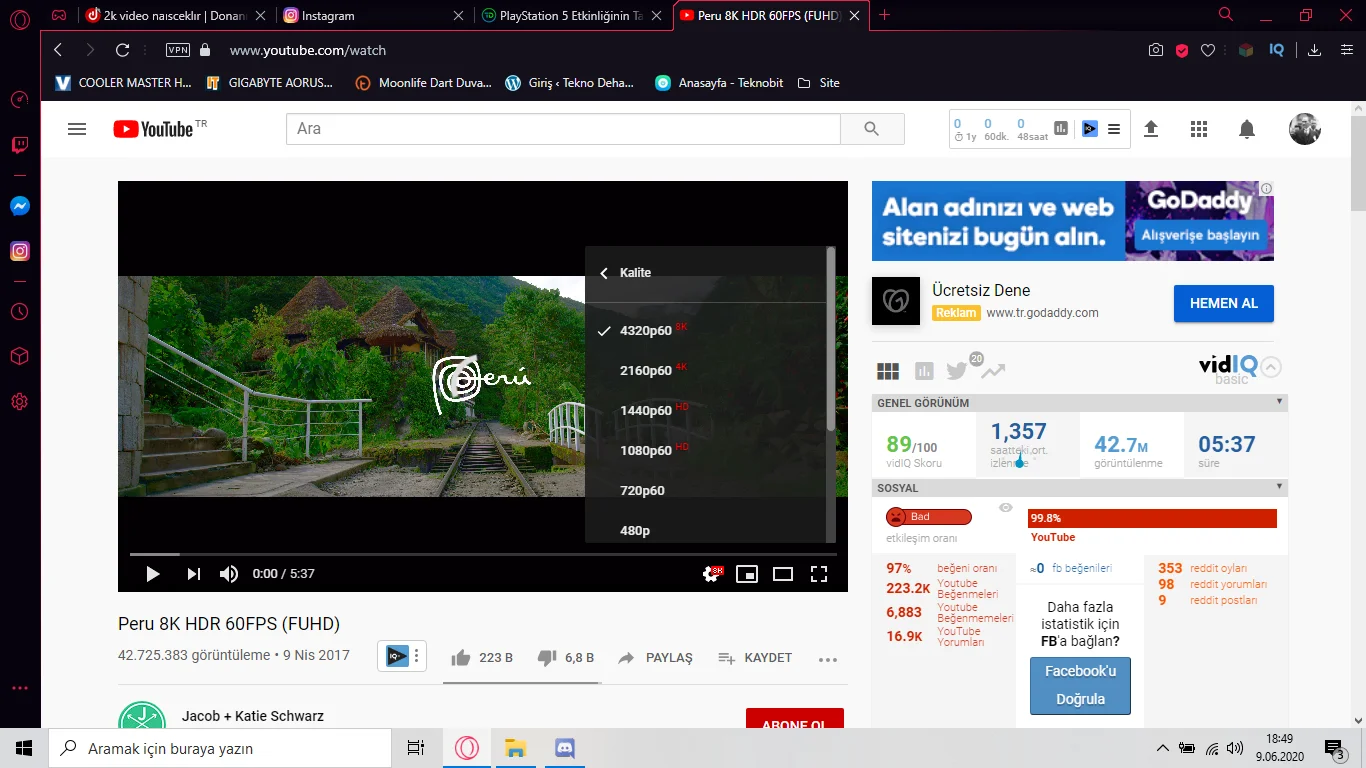Click the HEMEN AL ad button
1366x768 pixels.
pos(1223,303)
